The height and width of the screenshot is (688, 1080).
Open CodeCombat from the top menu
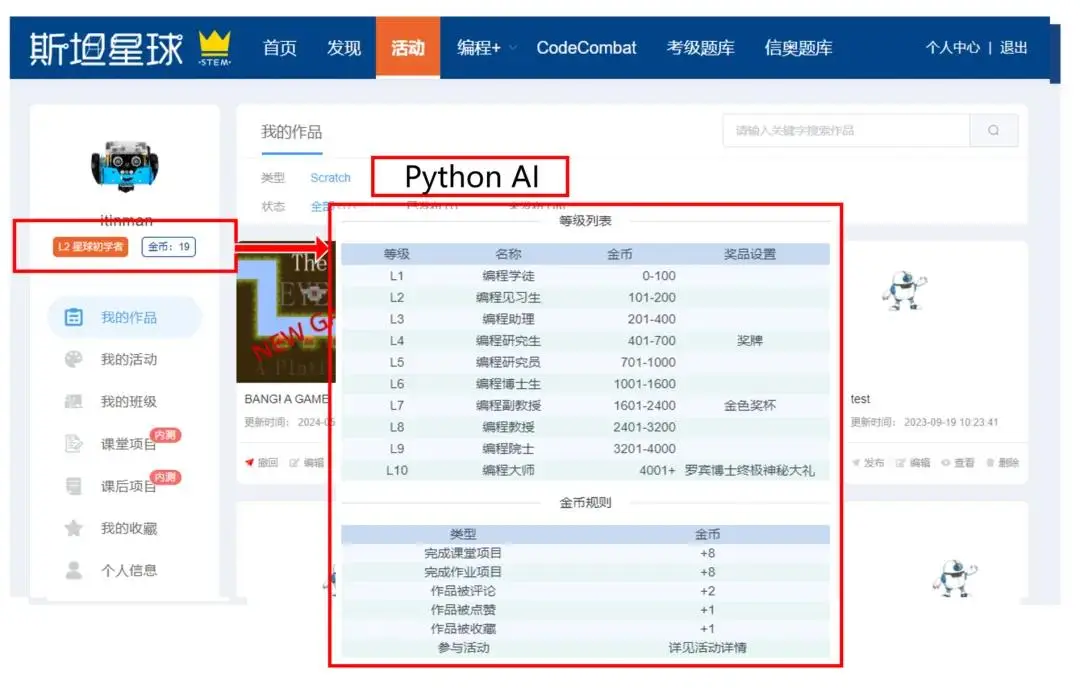(x=586, y=47)
